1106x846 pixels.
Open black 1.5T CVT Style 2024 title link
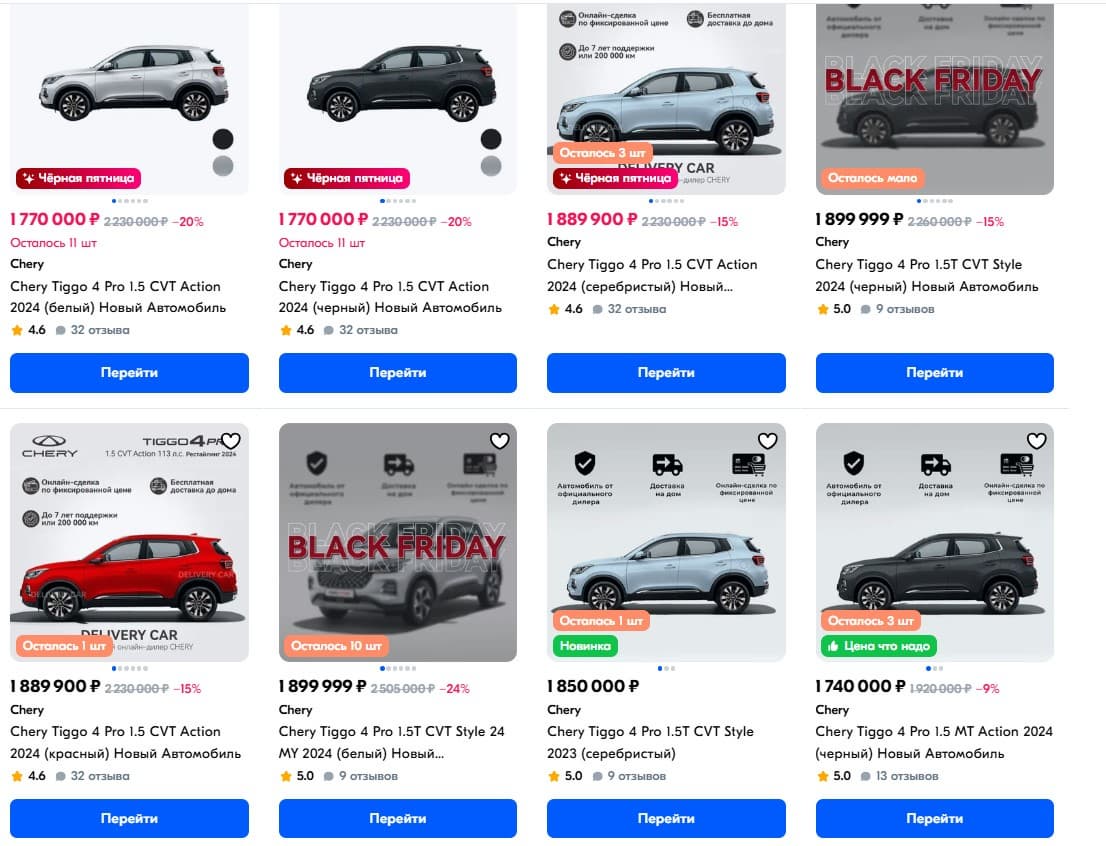[932, 275]
